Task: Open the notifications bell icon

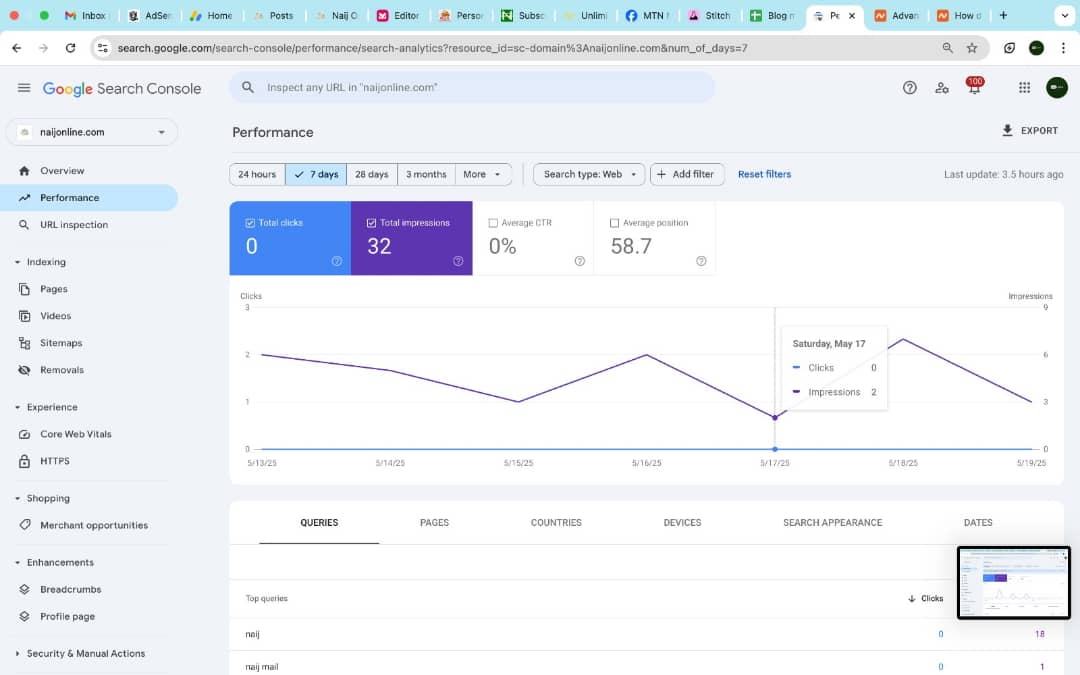Action: pyautogui.click(x=973, y=88)
